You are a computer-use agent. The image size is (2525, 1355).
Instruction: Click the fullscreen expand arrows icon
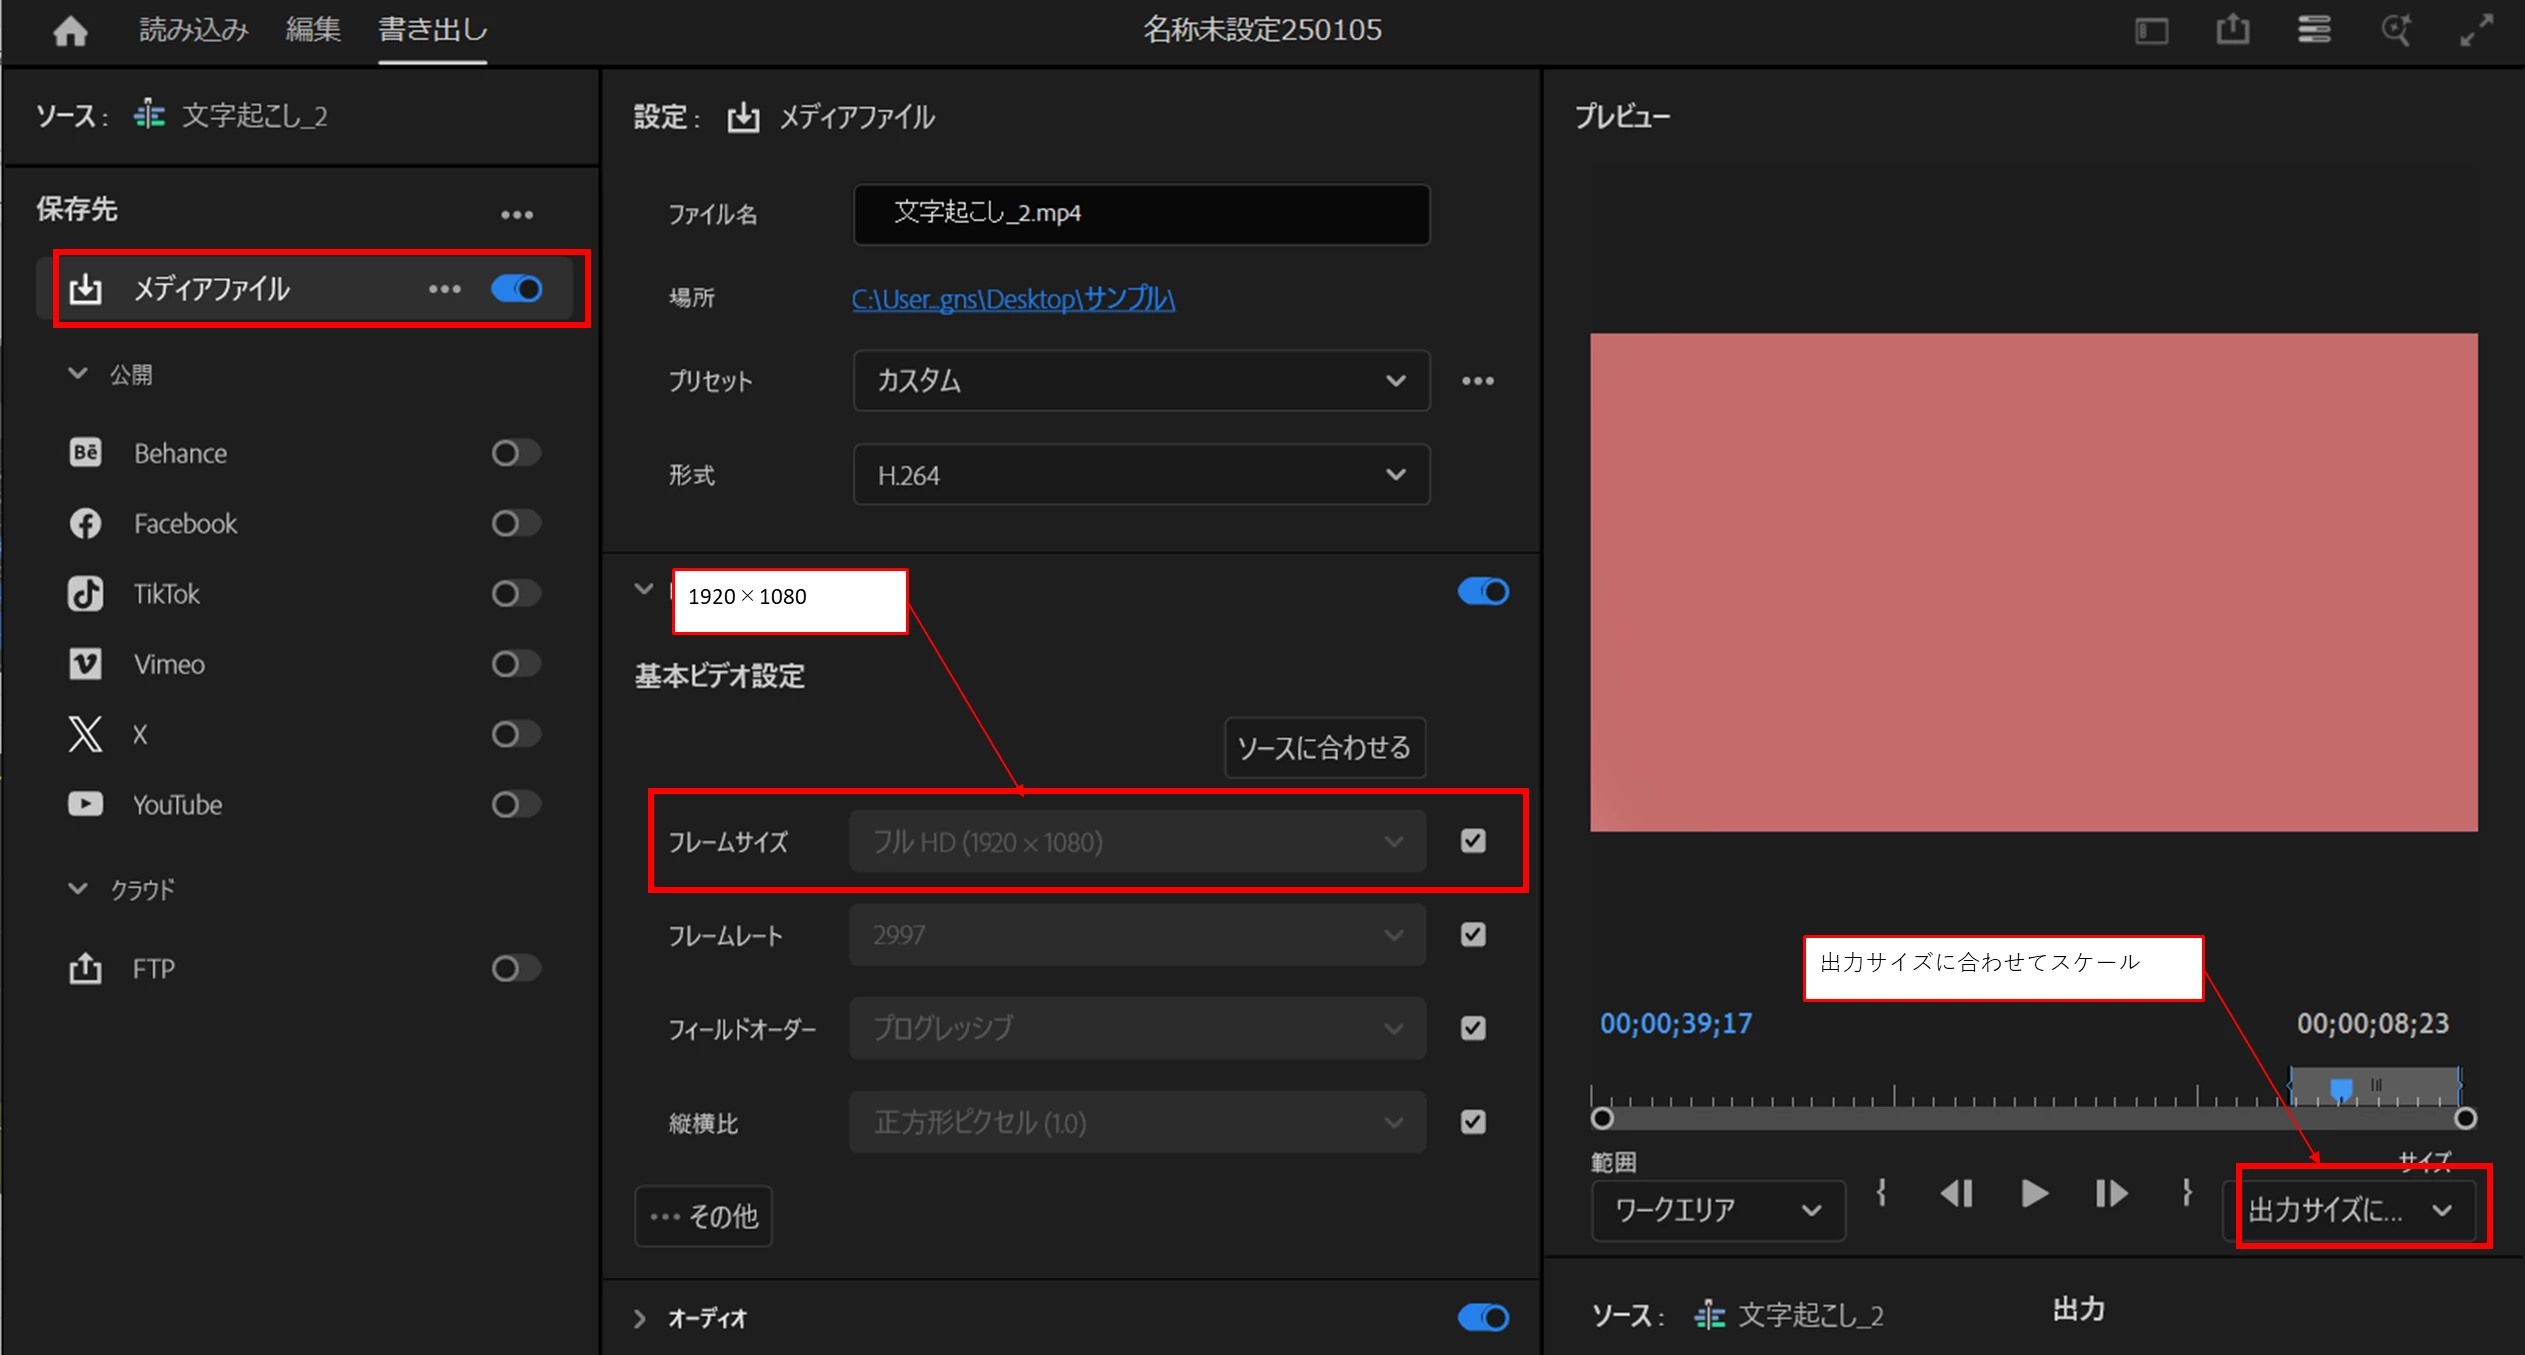[x=2476, y=30]
